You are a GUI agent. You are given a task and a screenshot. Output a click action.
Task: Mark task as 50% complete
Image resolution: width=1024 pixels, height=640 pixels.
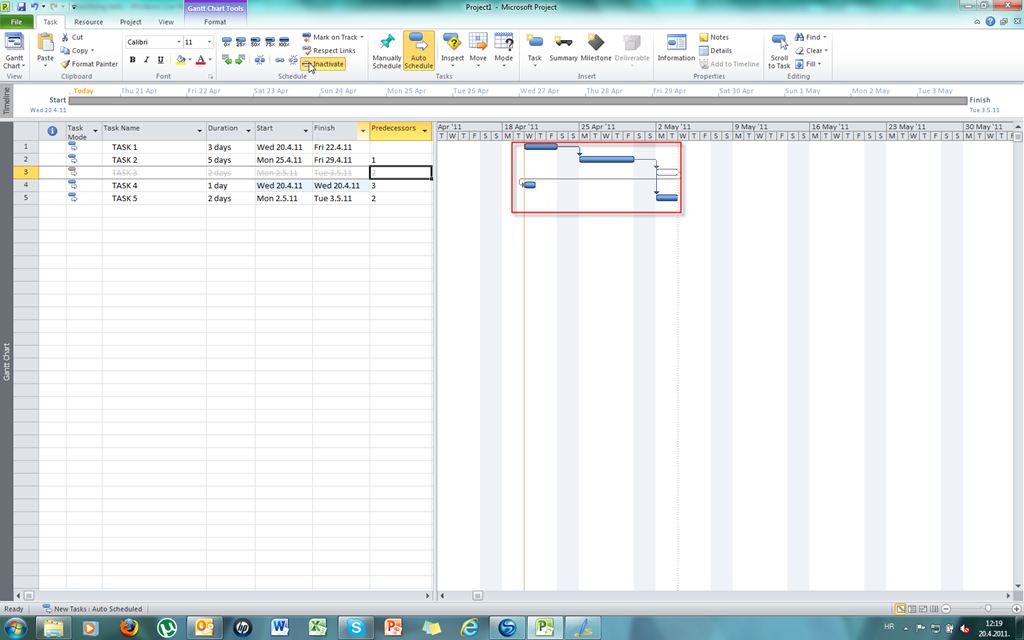point(255,43)
